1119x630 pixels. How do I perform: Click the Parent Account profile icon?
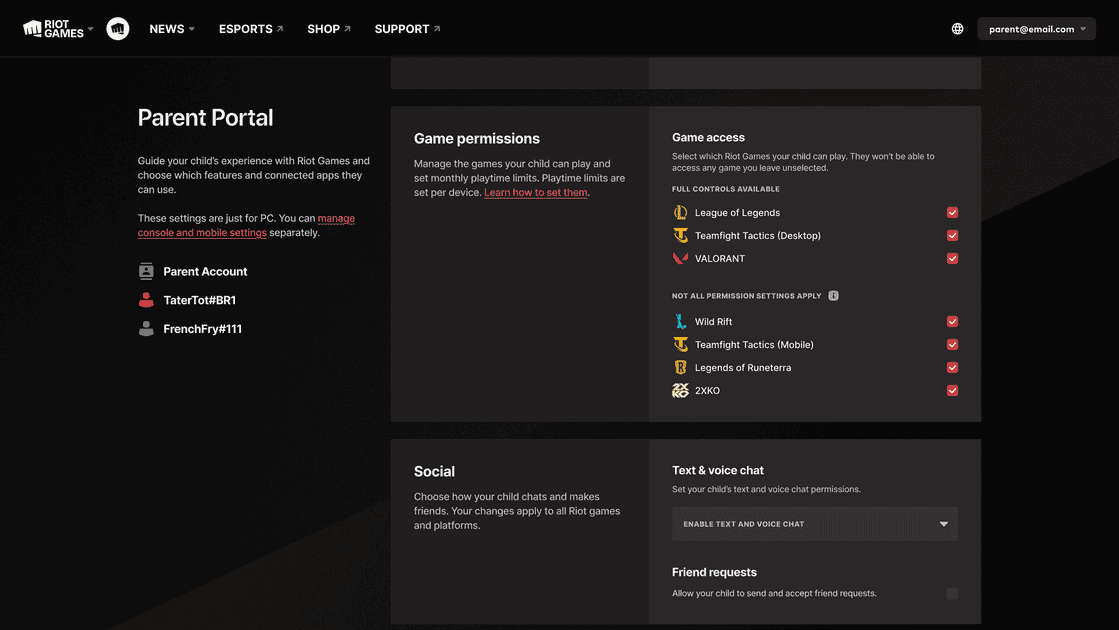coord(146,271)
